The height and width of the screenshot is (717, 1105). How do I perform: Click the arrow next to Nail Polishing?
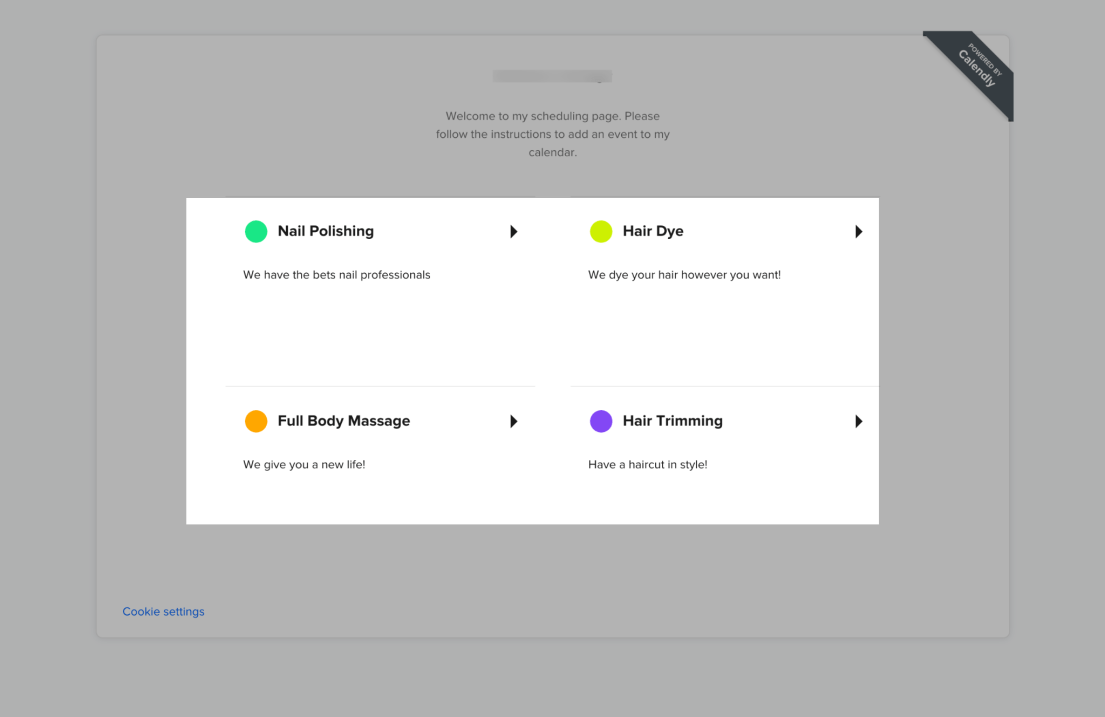[514, 231]
